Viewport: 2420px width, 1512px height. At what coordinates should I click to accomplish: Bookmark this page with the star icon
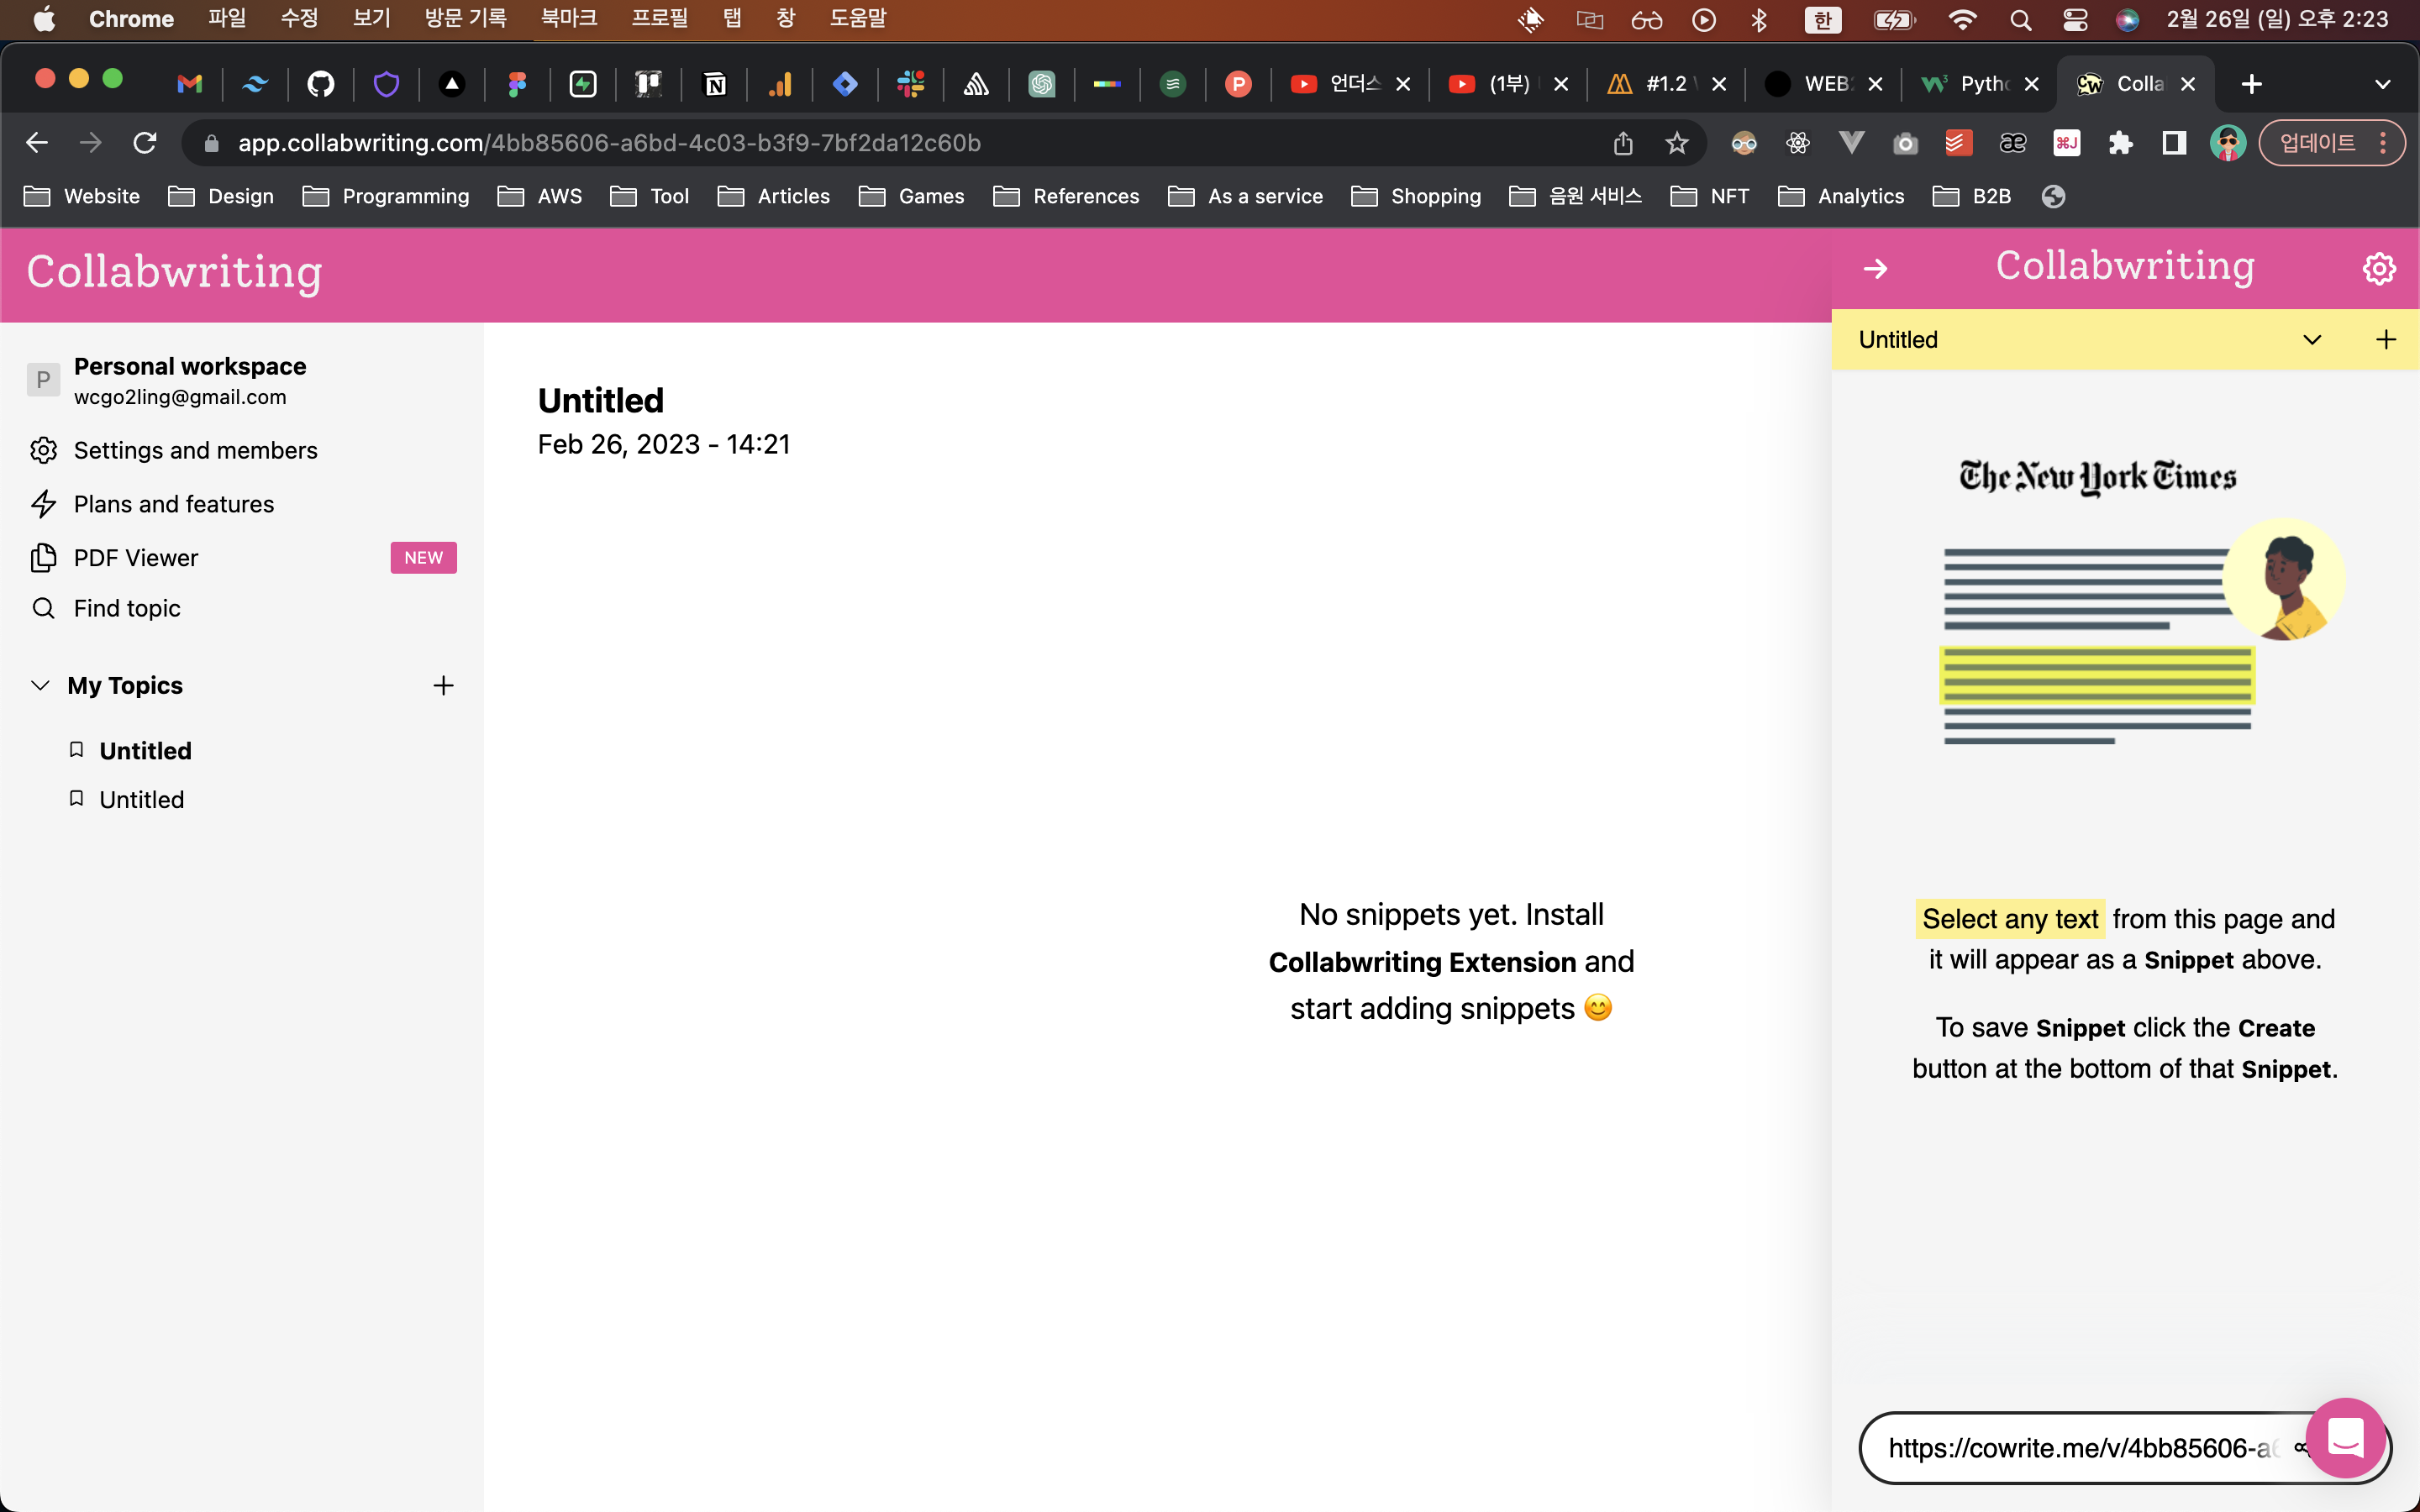(x=1676, y=143)
